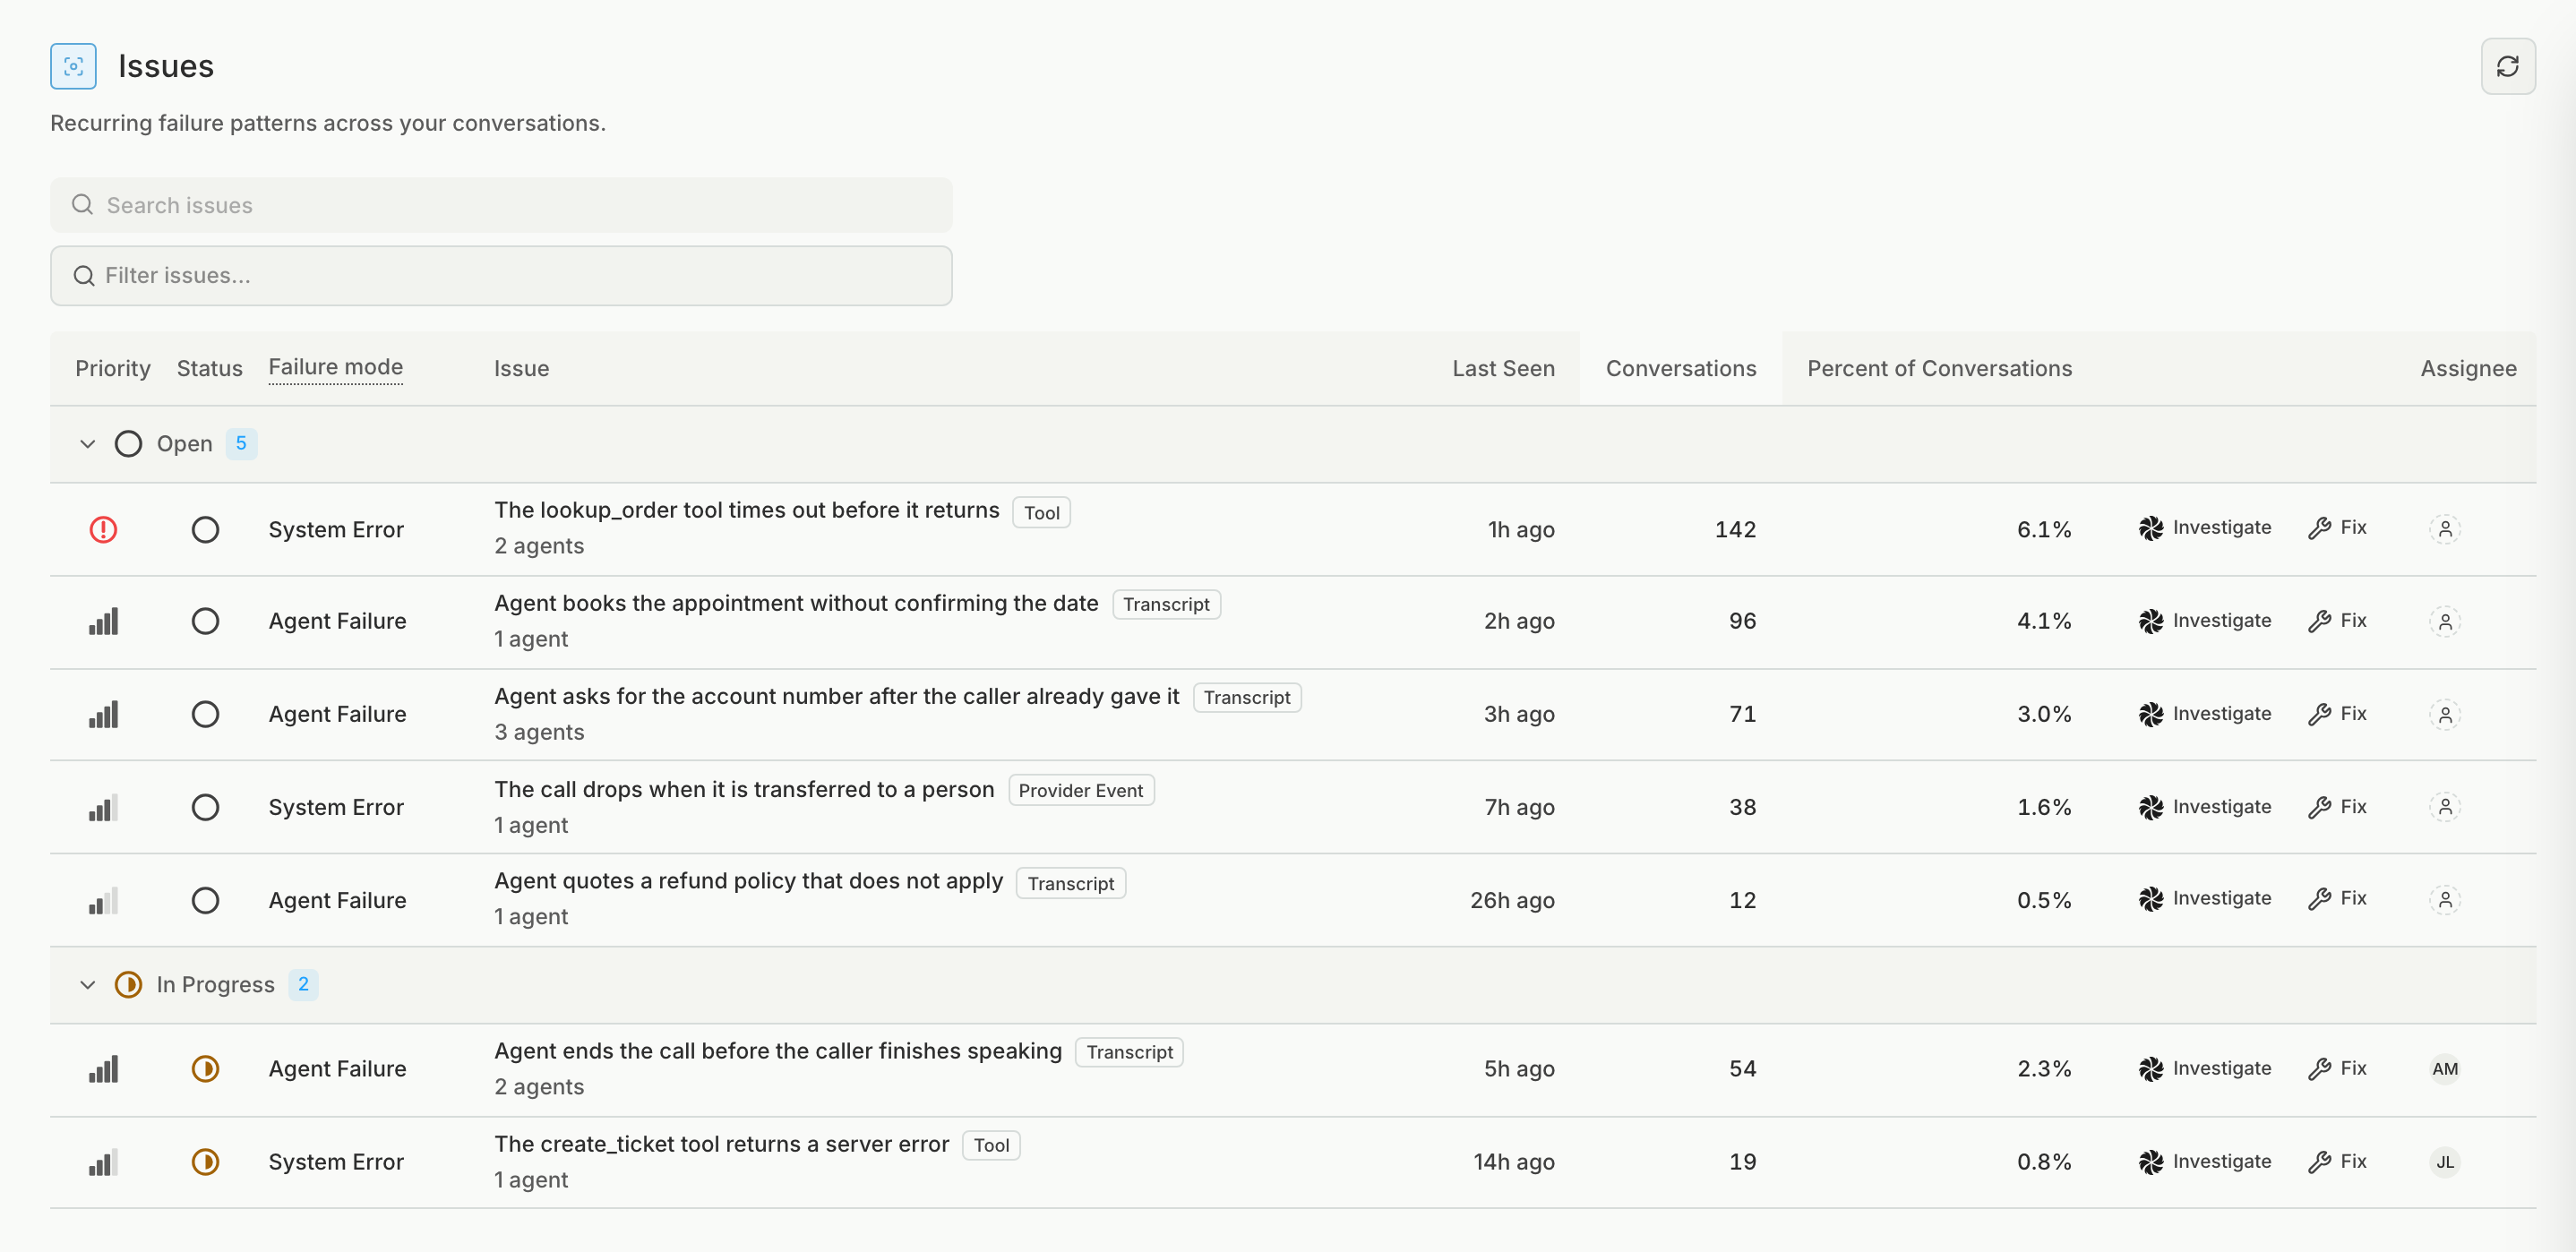Click In Progress group status icon
This screenshot has height=1252, width=2576.
point(128,985)
